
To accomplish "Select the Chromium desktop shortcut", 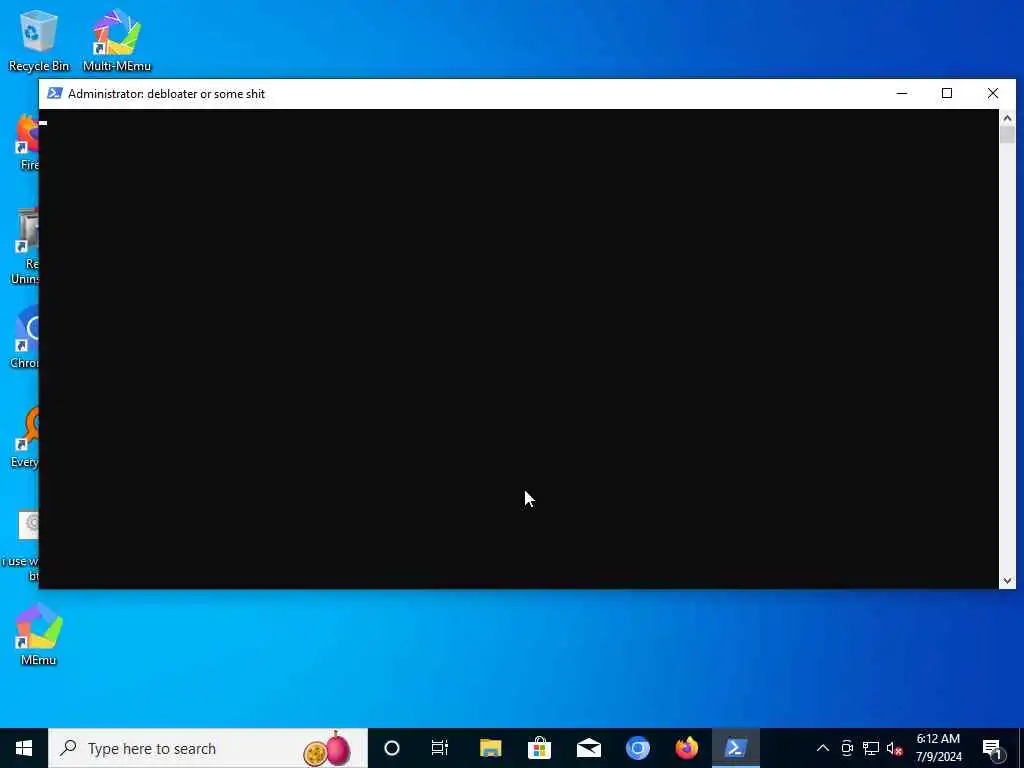I will pos(25,338).
